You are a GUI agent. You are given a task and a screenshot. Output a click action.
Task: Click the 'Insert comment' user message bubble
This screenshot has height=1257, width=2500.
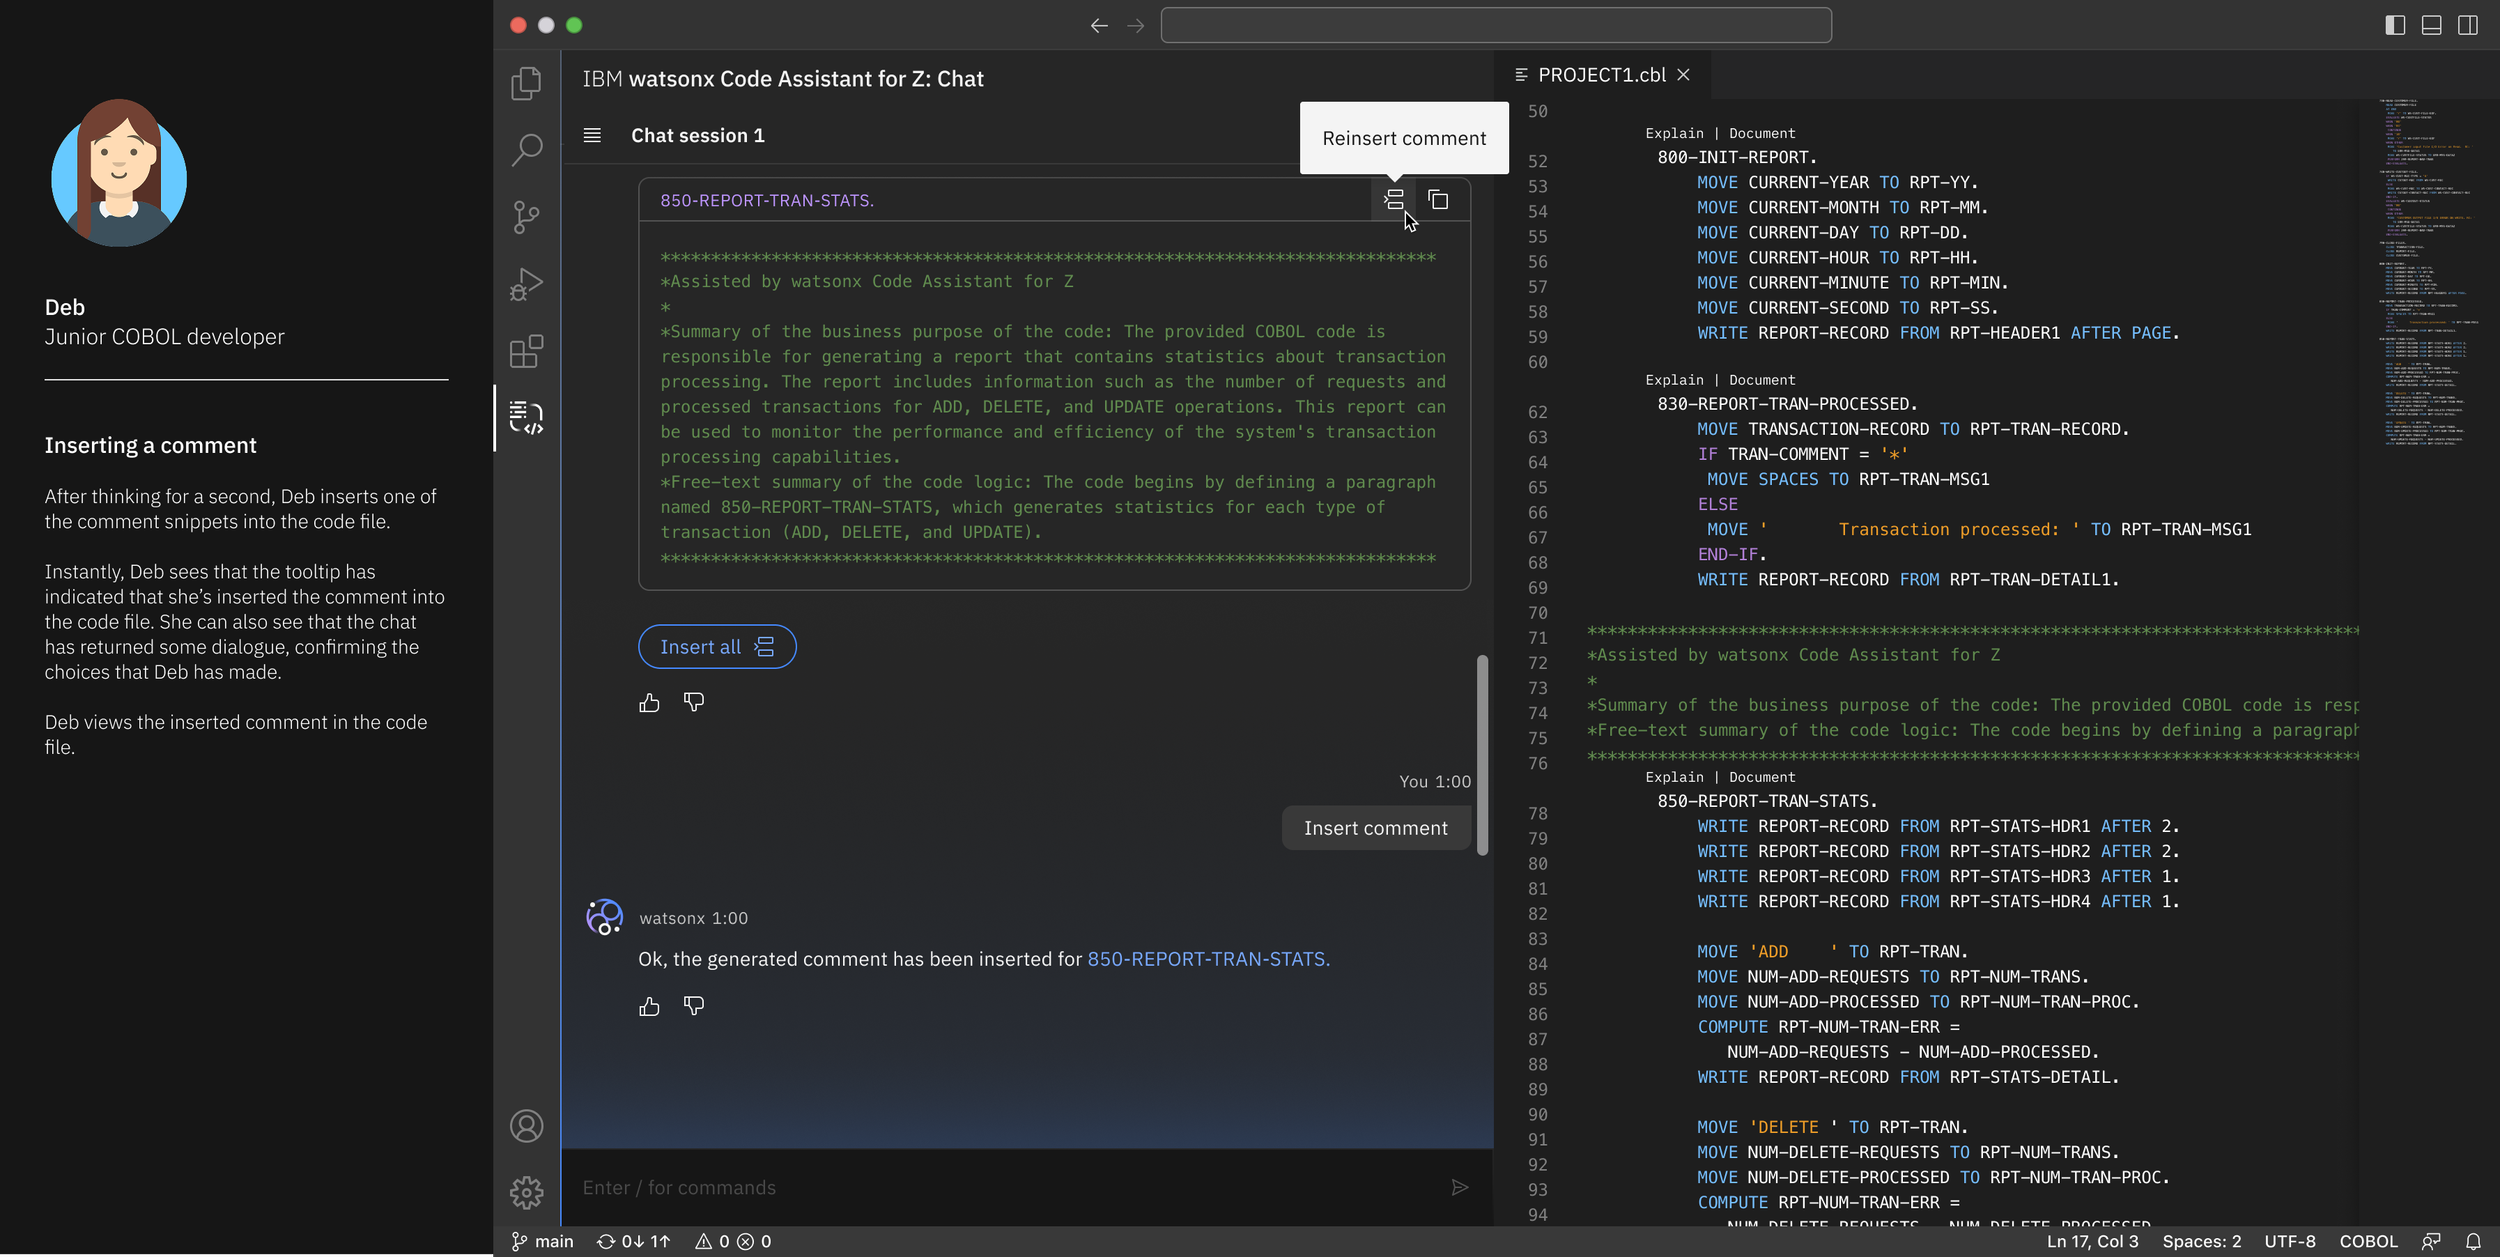click(1376, 828)
